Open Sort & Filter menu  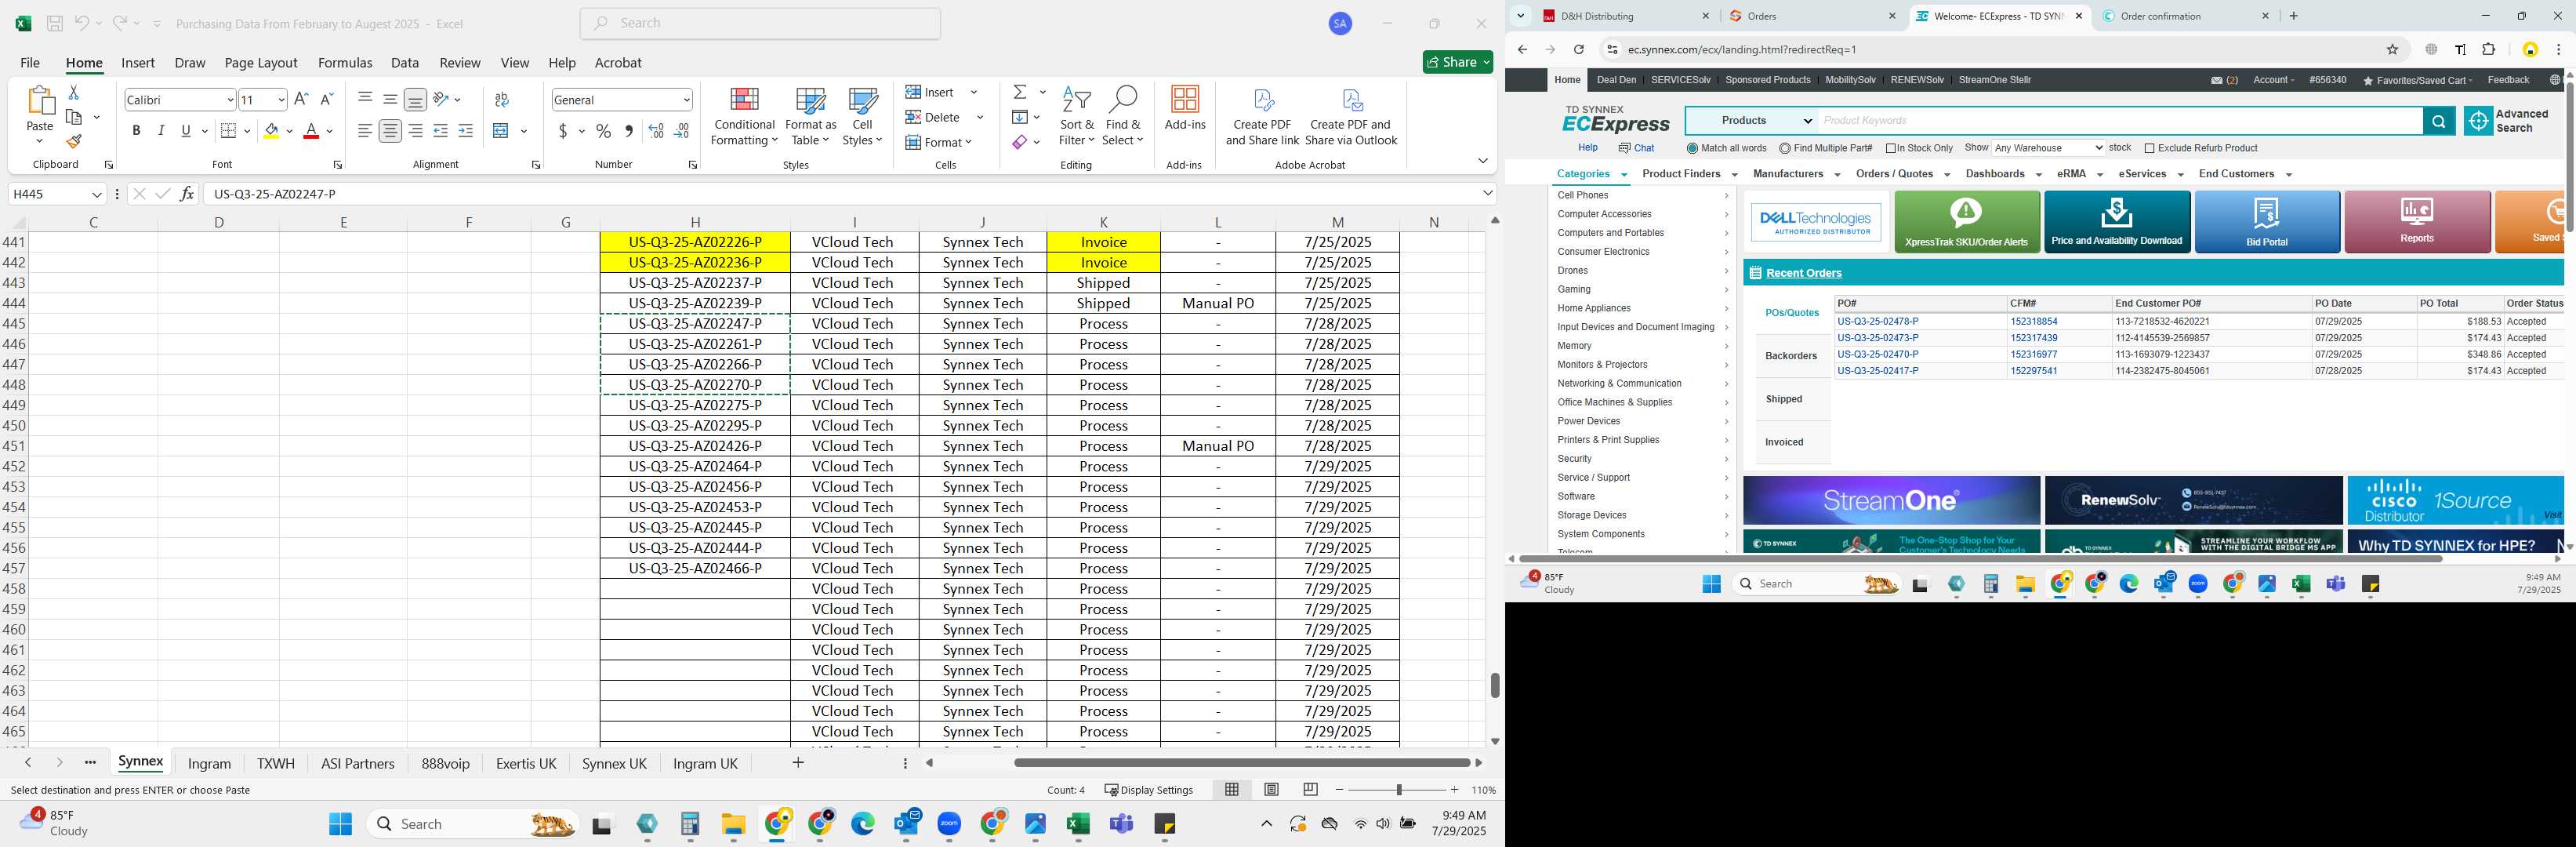[1077, 116]
